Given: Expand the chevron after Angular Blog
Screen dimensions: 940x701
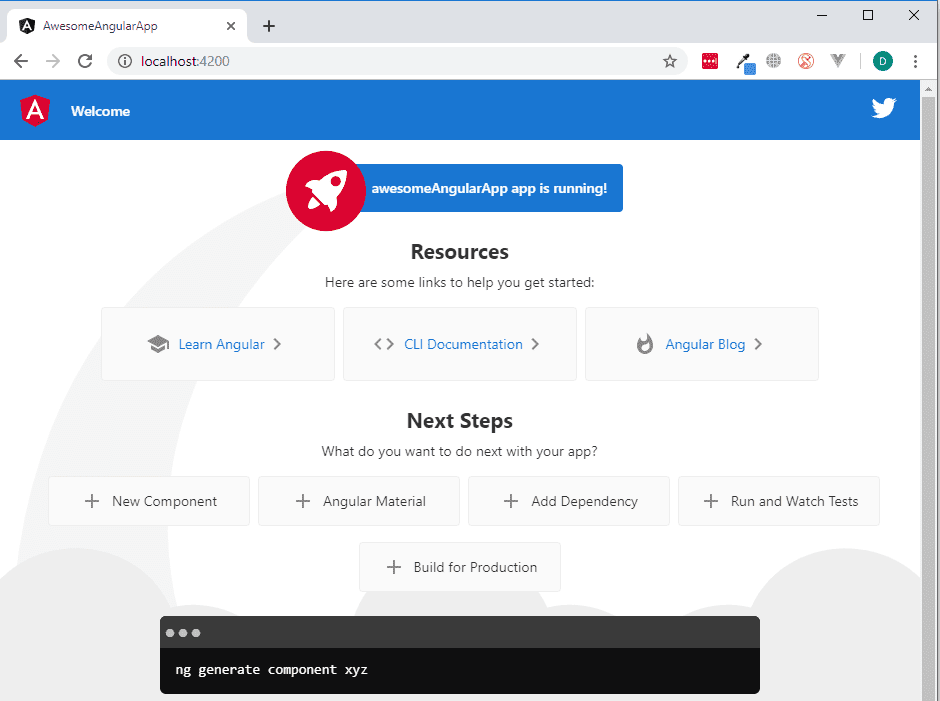Looking at the screenshot, I should point(759,344).
